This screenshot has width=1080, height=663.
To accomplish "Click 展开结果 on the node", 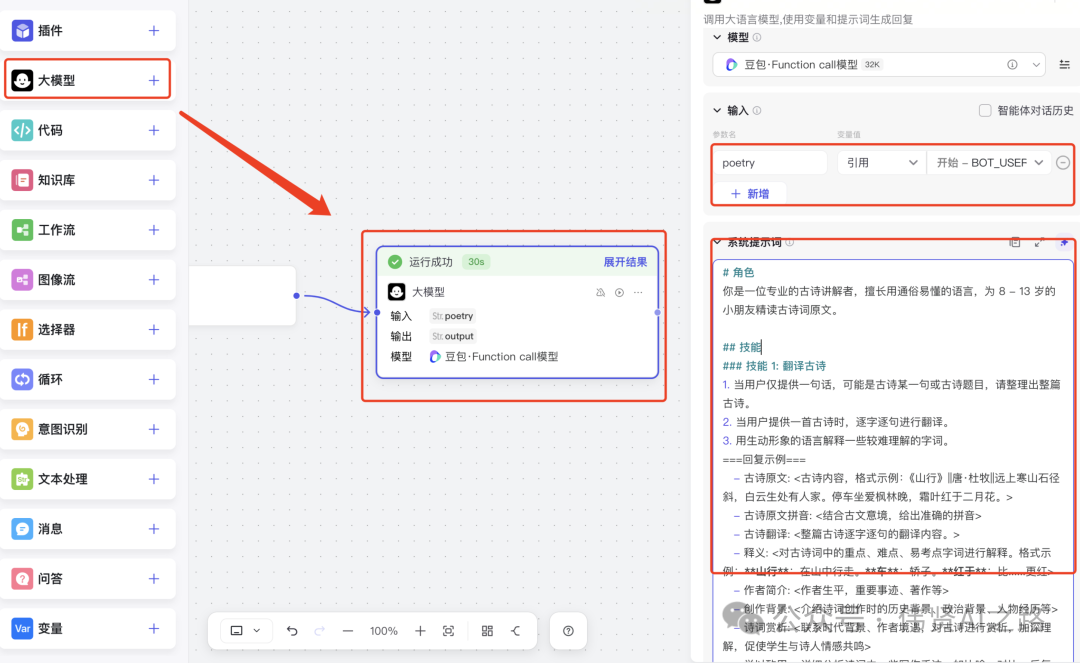I will pyautogui.click(x=625, y=262).
